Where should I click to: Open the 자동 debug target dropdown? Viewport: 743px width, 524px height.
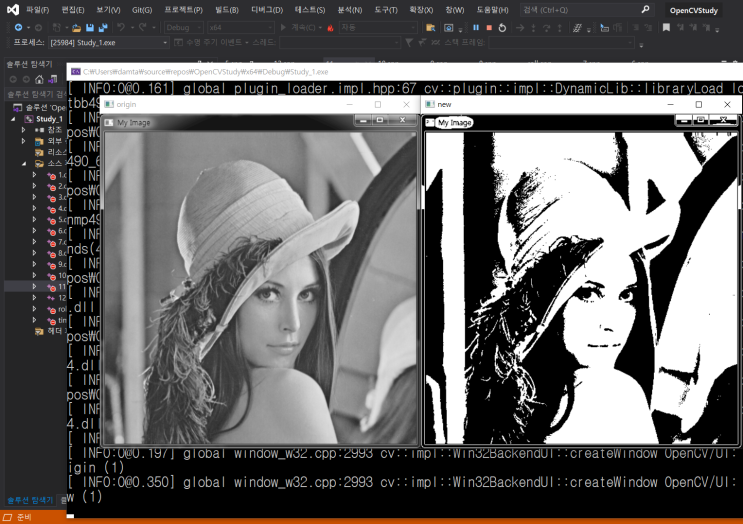click(x=378, y=27)
